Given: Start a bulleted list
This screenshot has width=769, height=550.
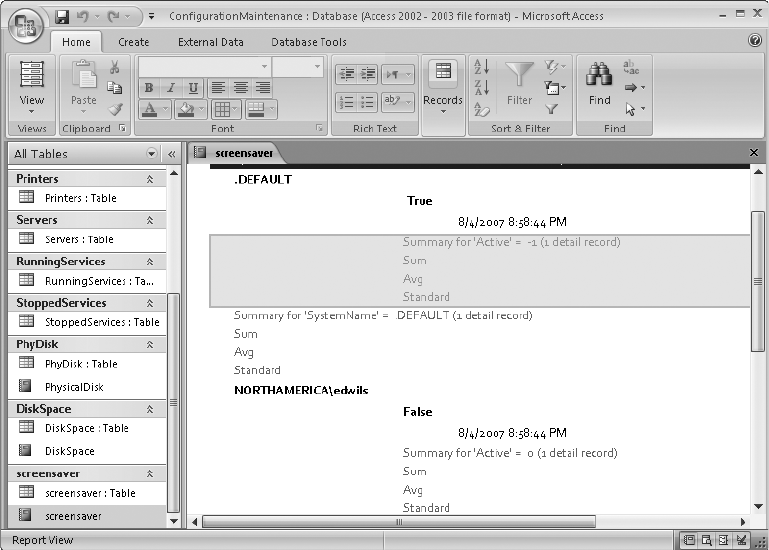Looking at the screenshot, I should 368,102.
